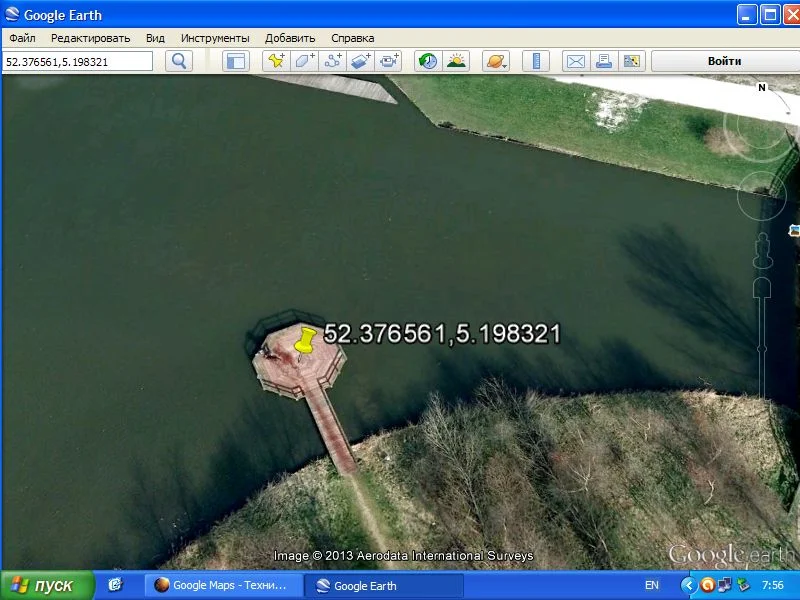This screenshot has height=600, width=800.
Task: Expand hidden tray icons arrow
Action: (x=689, y=585)
